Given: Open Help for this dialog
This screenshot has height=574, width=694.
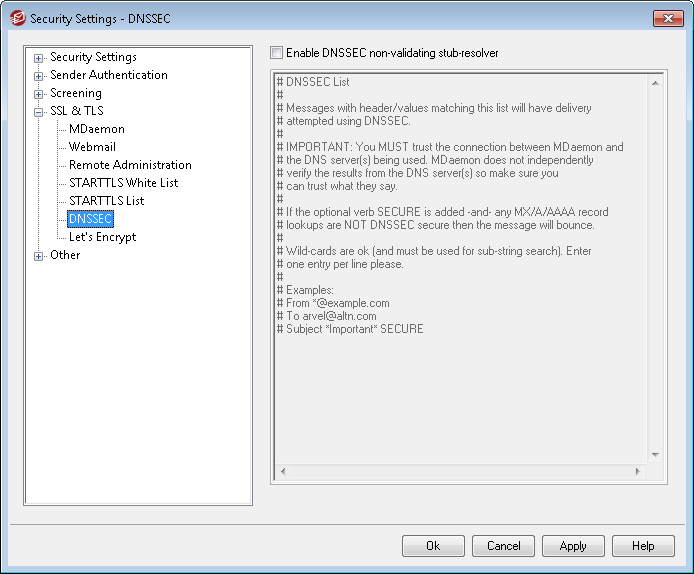Looking at the screenshot, I should coord(643,546).
